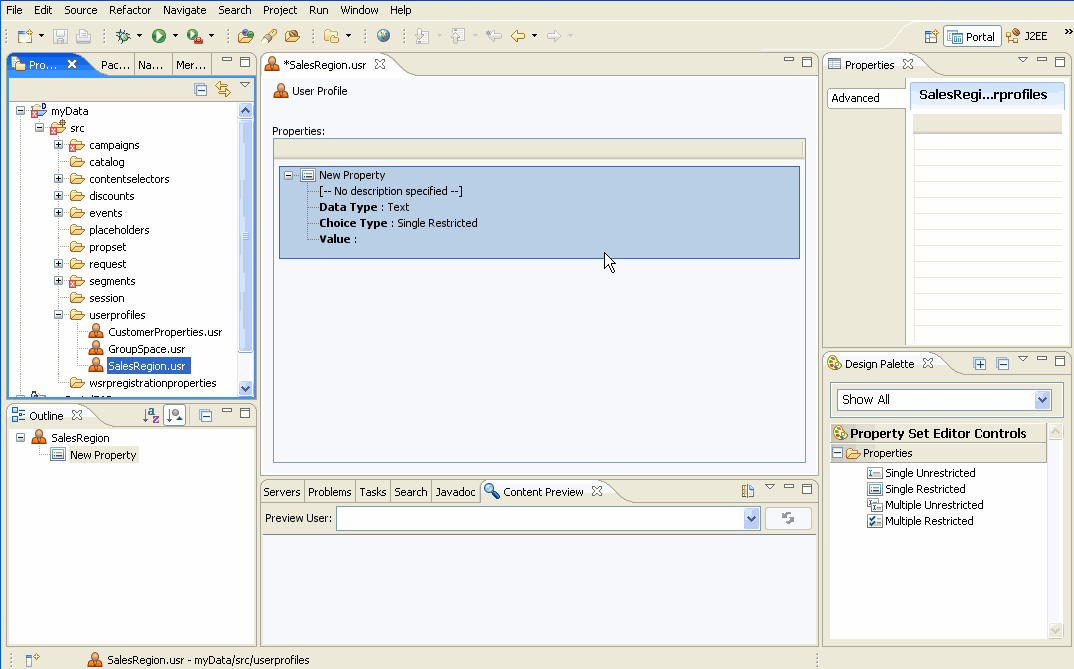The image size is (1074, 669).
Task: Expand the contentselectors folder
Action: (58, 178)
